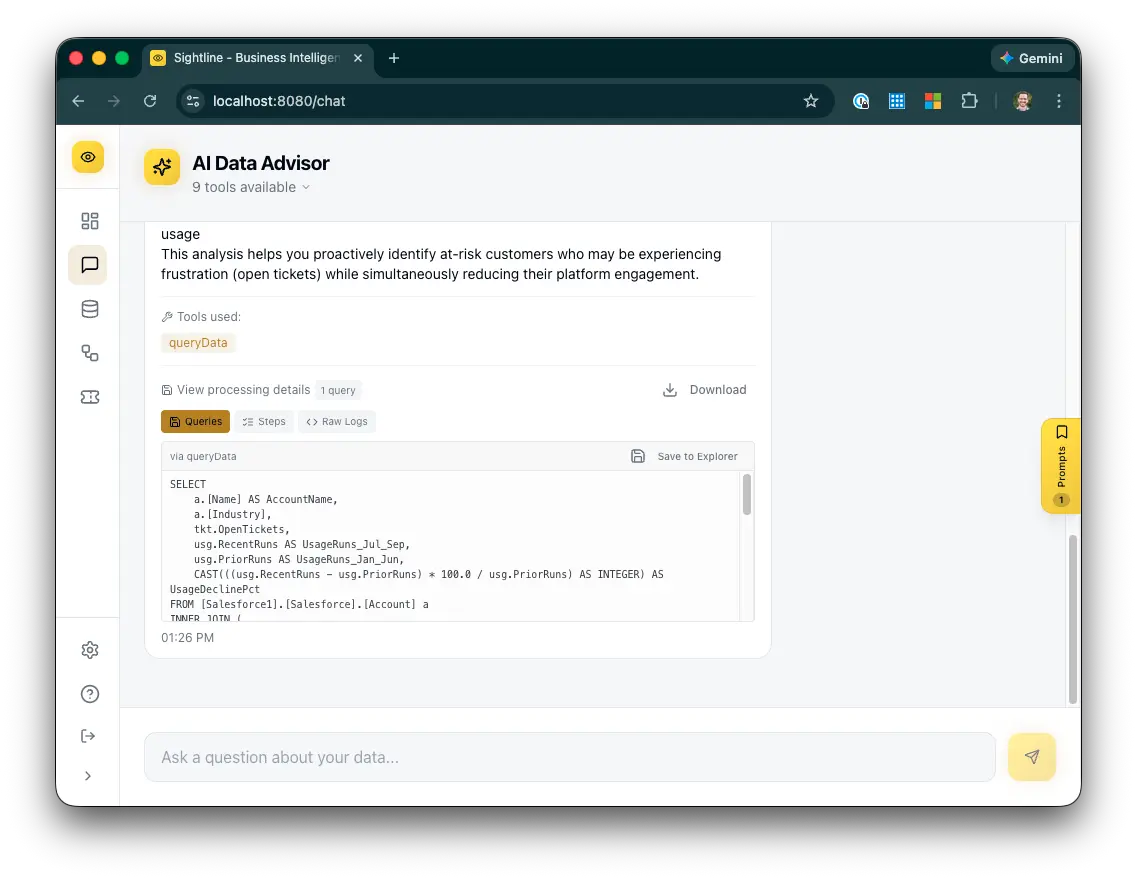This screenshot has width=1137, height=880.
Task: Expand the 9 tools available dropdown
Action: pyautogui.click(x=251, y=187)
